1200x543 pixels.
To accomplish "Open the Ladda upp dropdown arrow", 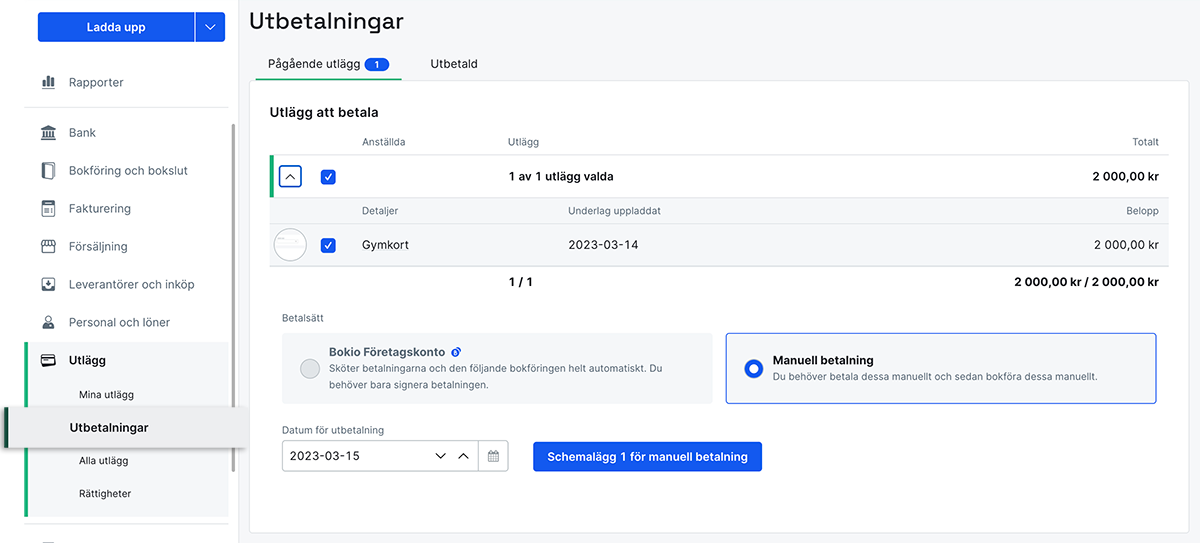I will 210,27.
